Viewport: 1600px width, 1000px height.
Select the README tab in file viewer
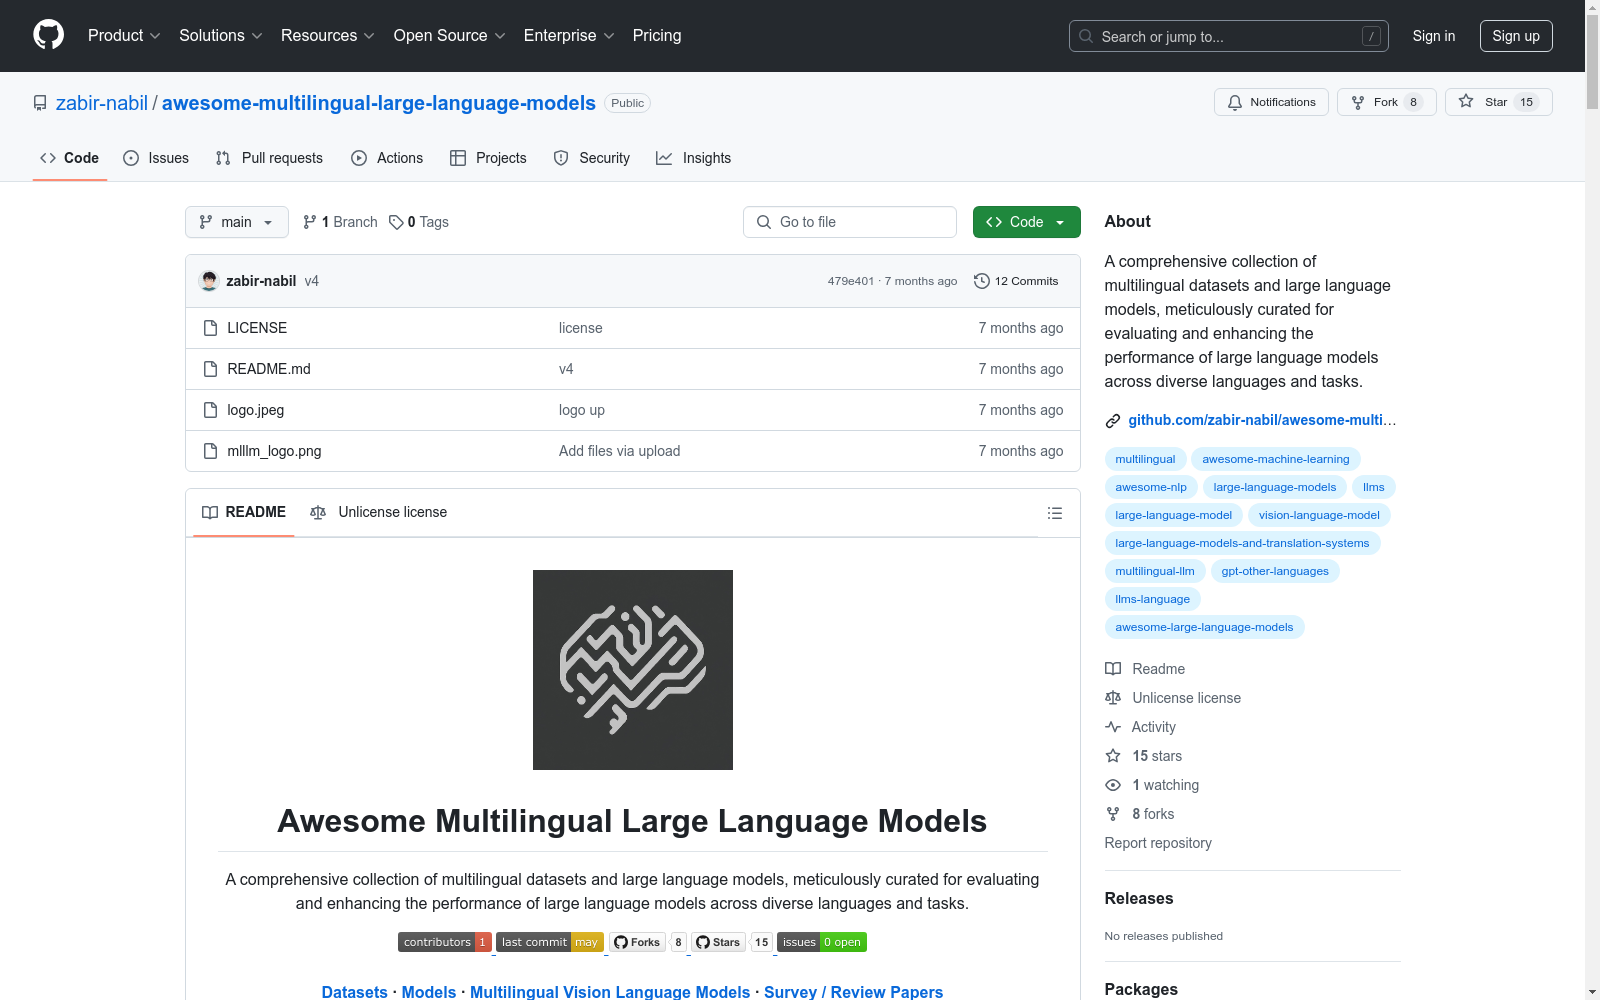pos(244,512)
